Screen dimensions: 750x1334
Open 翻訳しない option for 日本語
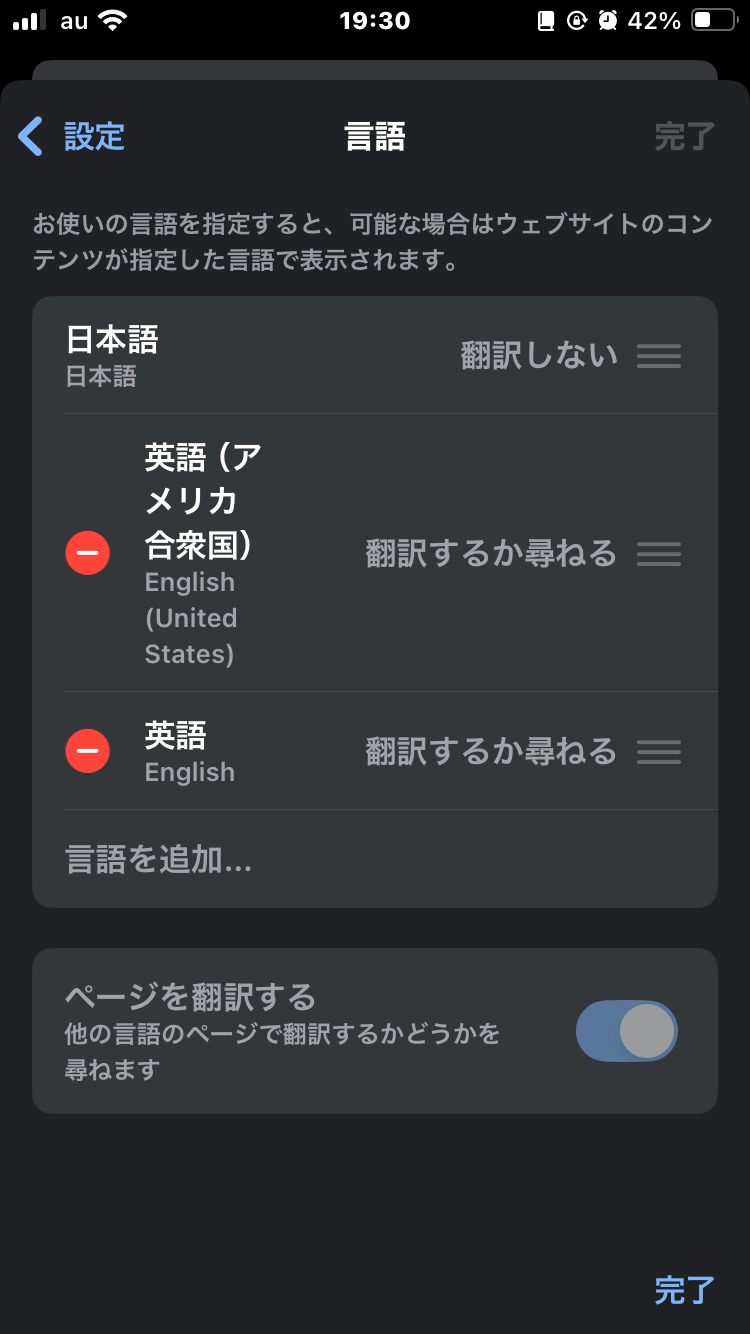[x=539, y=356]
